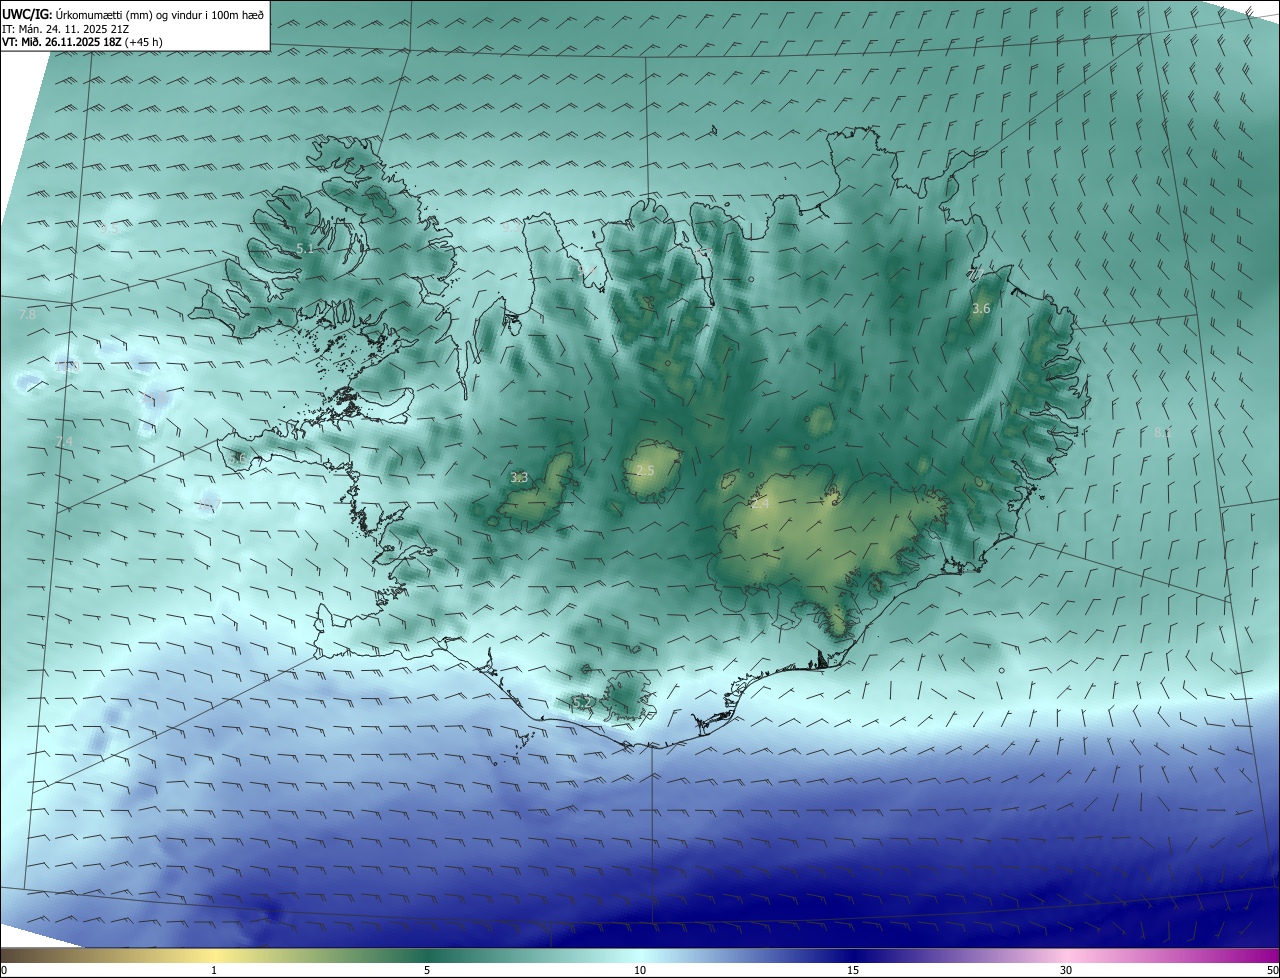Screen dimensions: 1280x978
Task: Click the map value 3.6 in northeast Iceland
Action: click(x=981, y=309)
